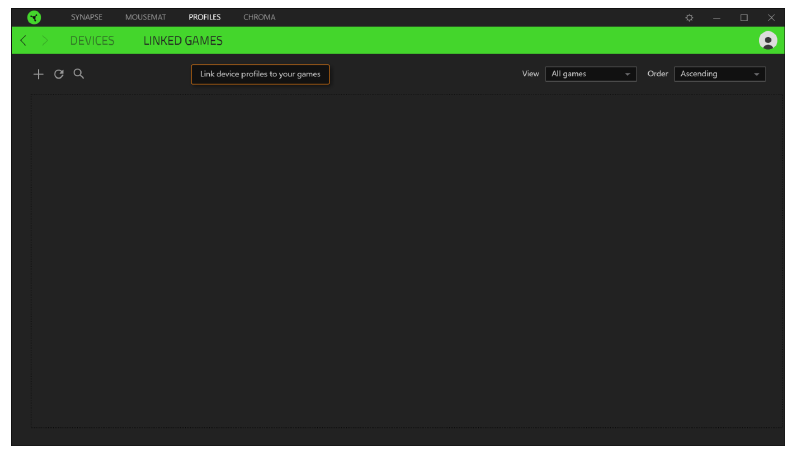Open the user account avatar
The height and width of the screenshot is (452, 798).
768,40
